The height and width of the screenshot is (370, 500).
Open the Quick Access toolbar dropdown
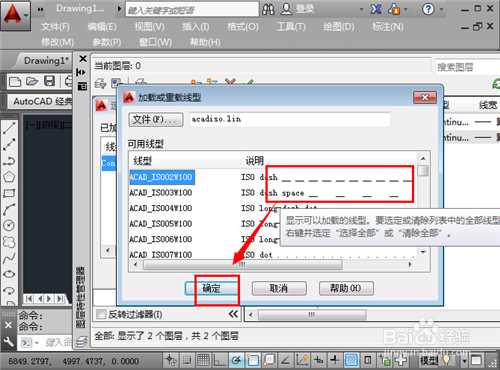click(x=40, y=9)
